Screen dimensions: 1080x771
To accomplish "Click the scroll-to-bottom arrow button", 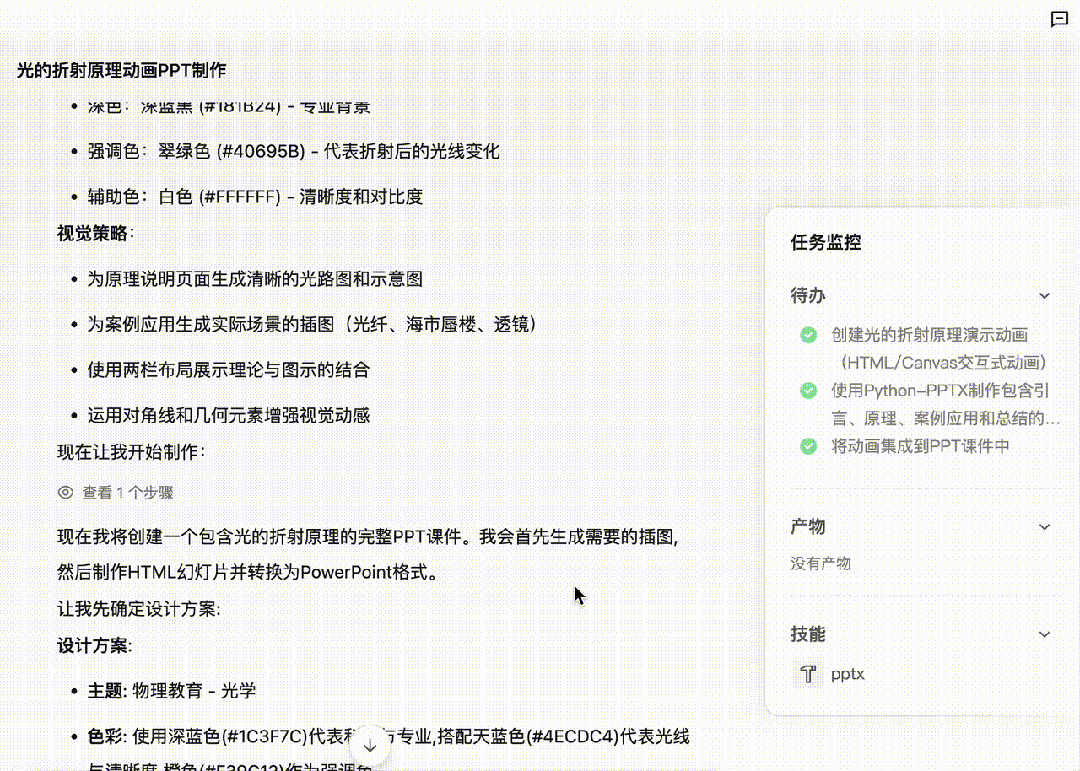I will (369, 746).
